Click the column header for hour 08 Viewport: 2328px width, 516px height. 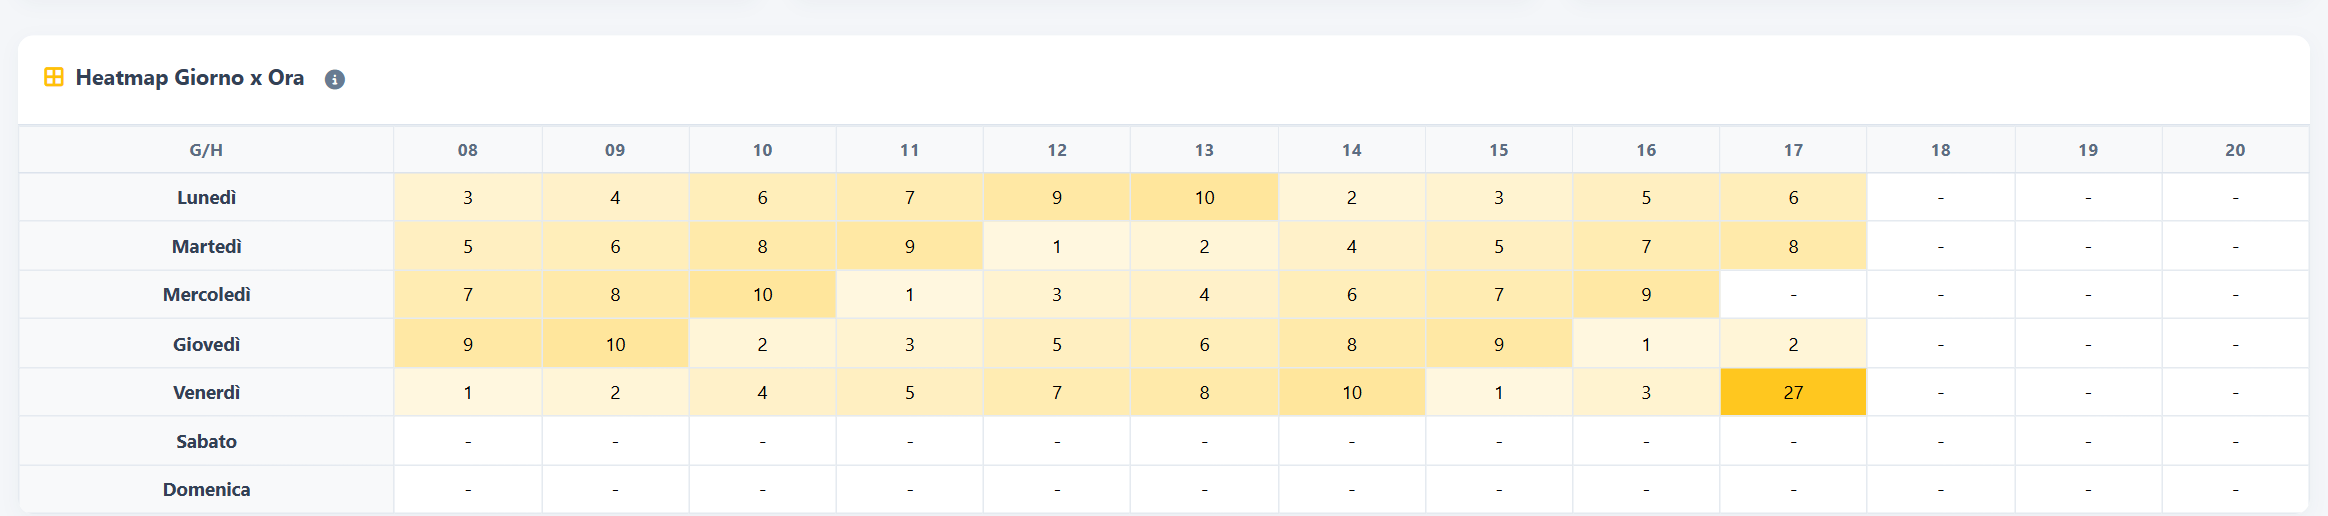click(x=468, y=150)
